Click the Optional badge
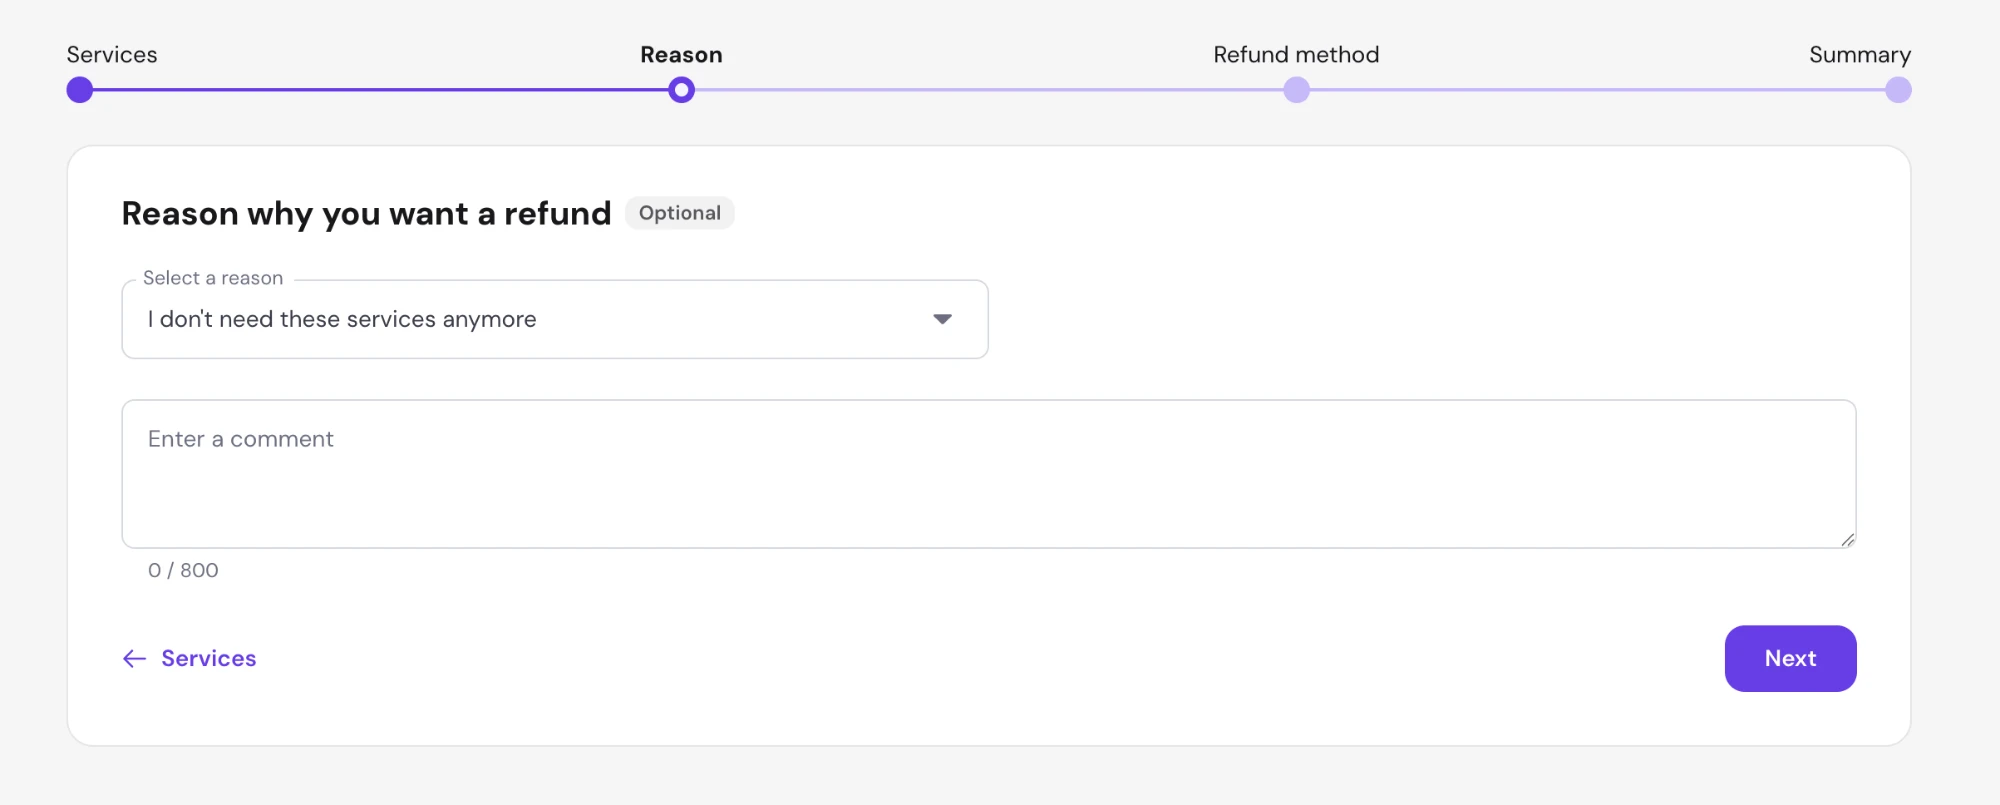The width and height of the screenshot is (2000, 805). tap(680, 213)
